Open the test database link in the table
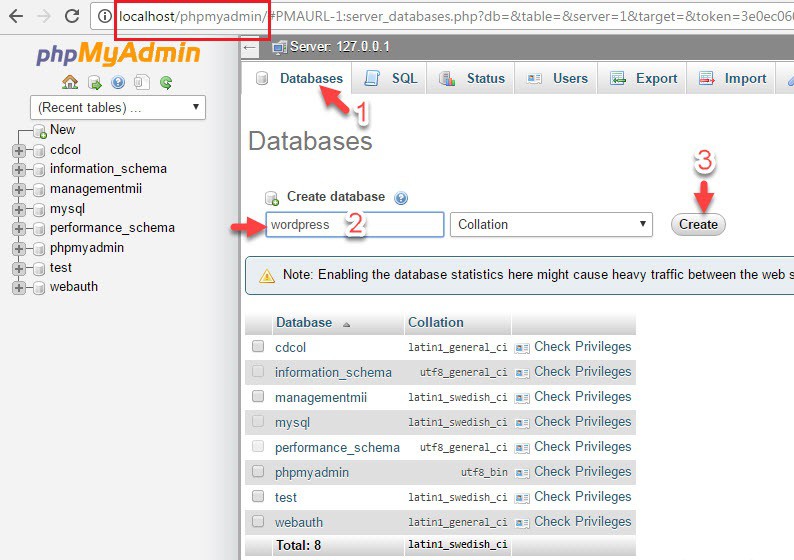 coord(286,497)
